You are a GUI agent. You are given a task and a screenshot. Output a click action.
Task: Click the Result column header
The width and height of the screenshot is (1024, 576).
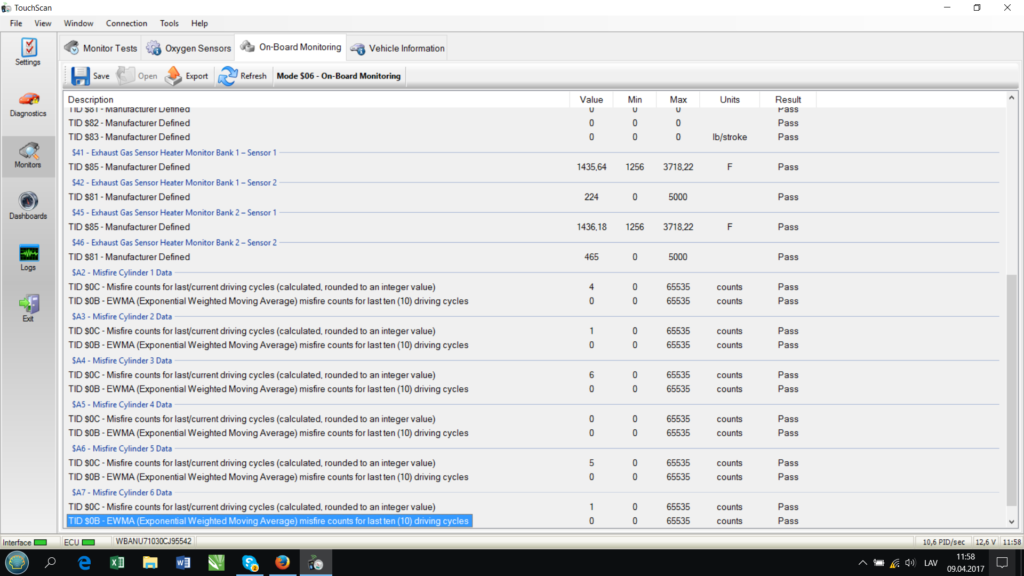pos(788,100)
